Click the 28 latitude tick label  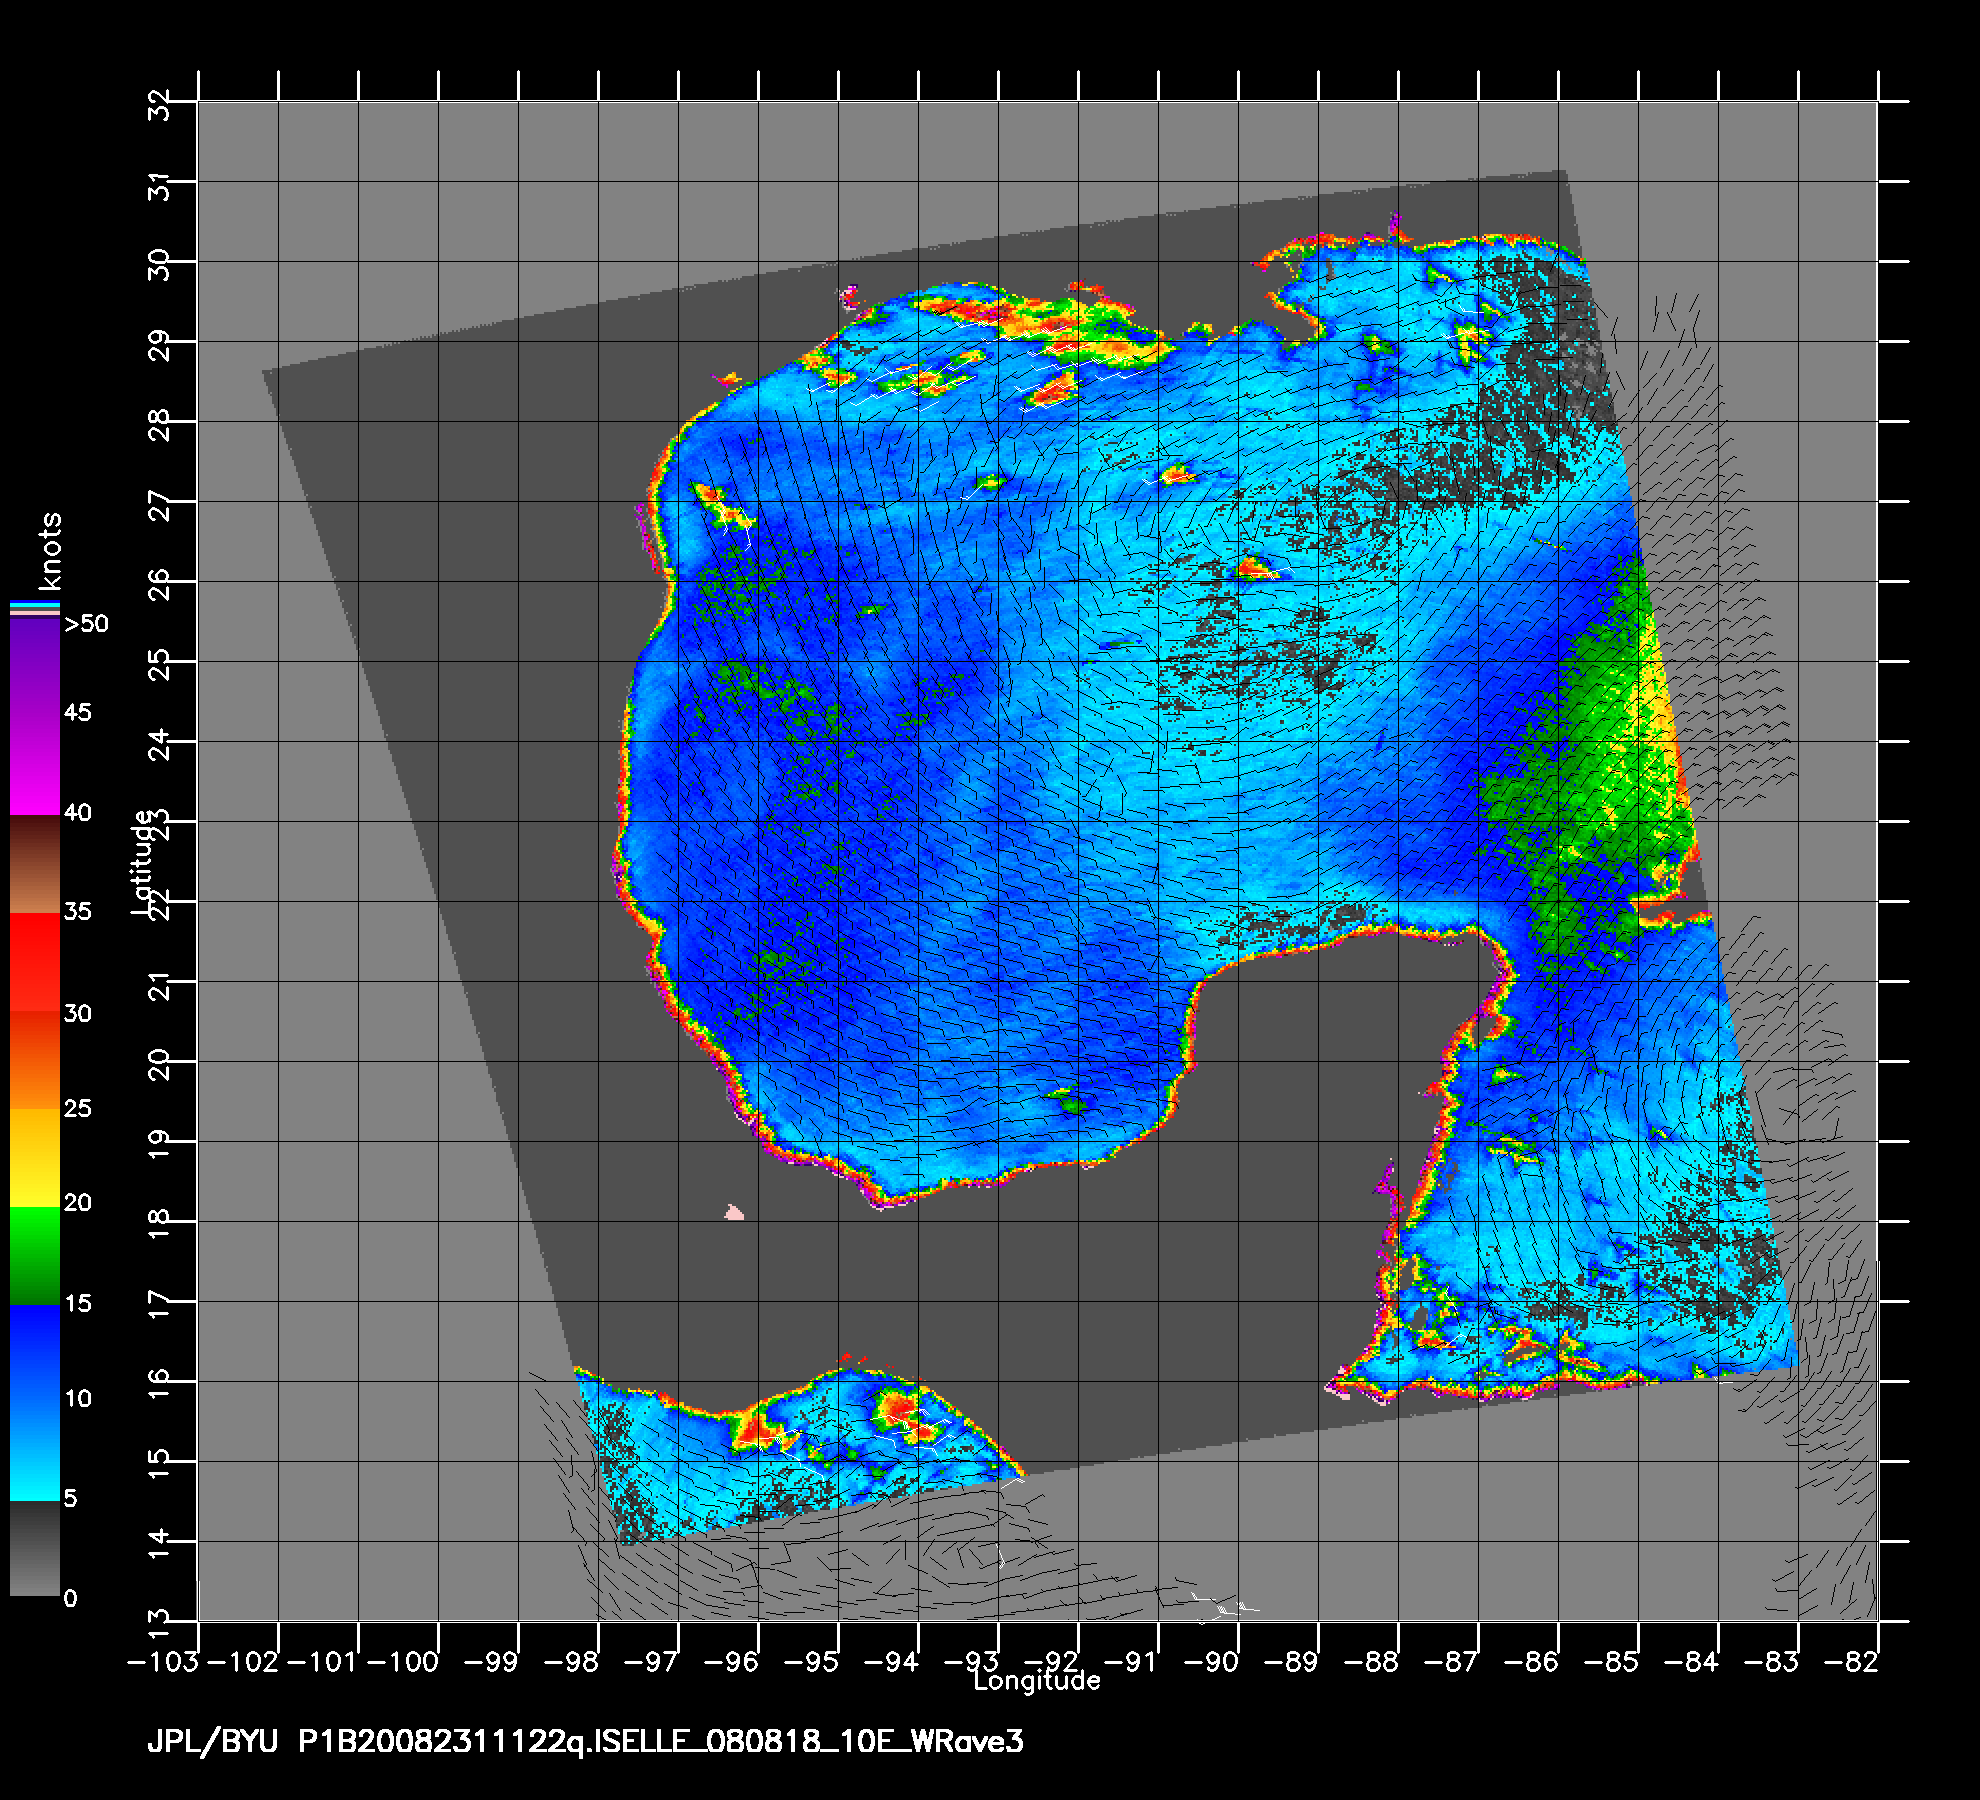(x=159, y=425)
